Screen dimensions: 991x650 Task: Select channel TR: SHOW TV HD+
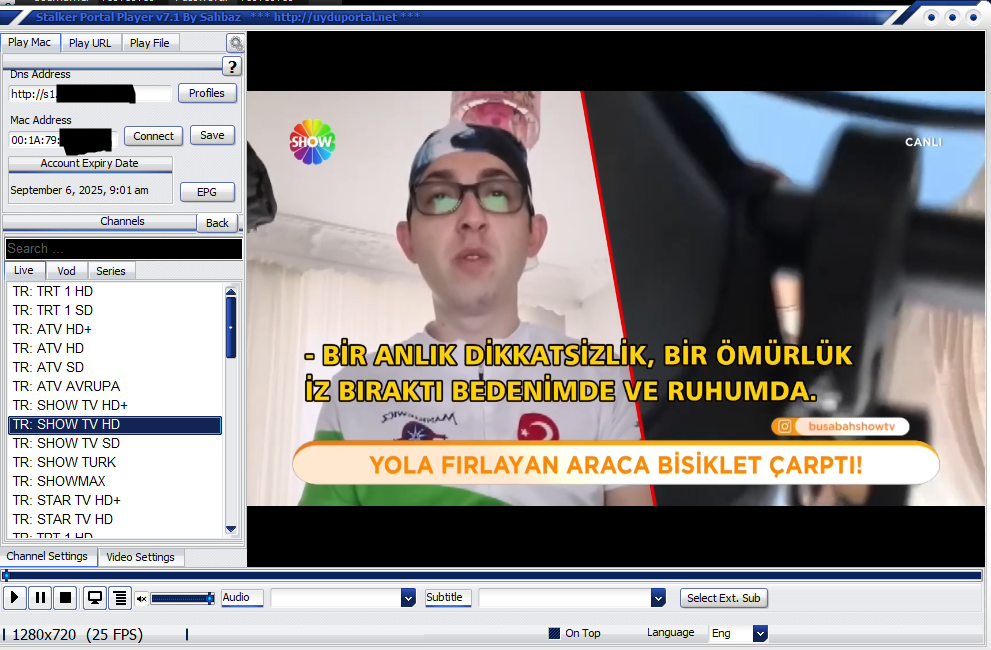point(116,405)
